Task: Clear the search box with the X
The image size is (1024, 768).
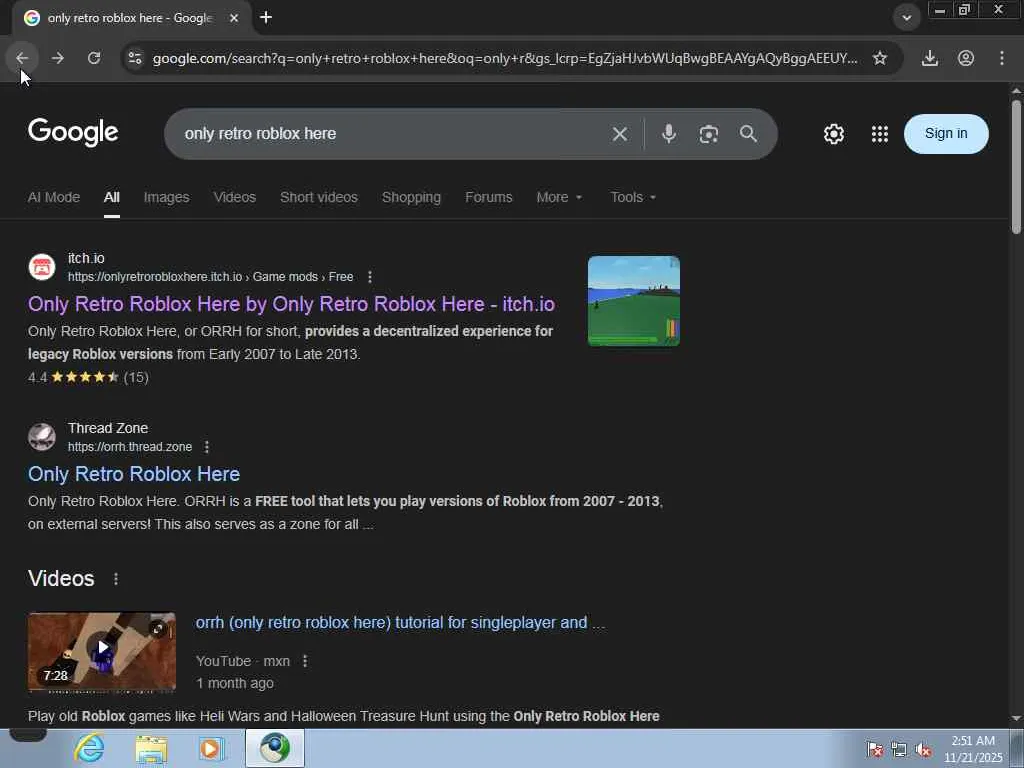Action: click(x=620, y=134)
